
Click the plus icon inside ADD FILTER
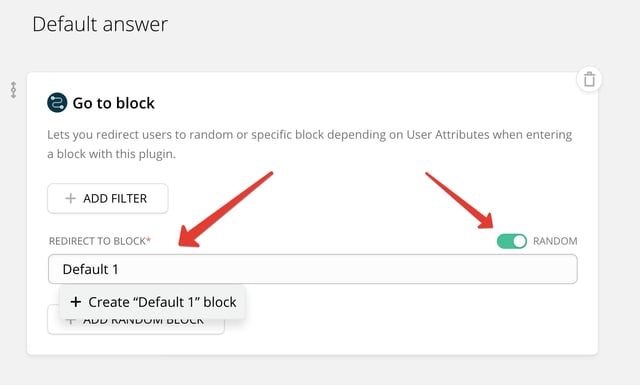(x=71, y=198)
